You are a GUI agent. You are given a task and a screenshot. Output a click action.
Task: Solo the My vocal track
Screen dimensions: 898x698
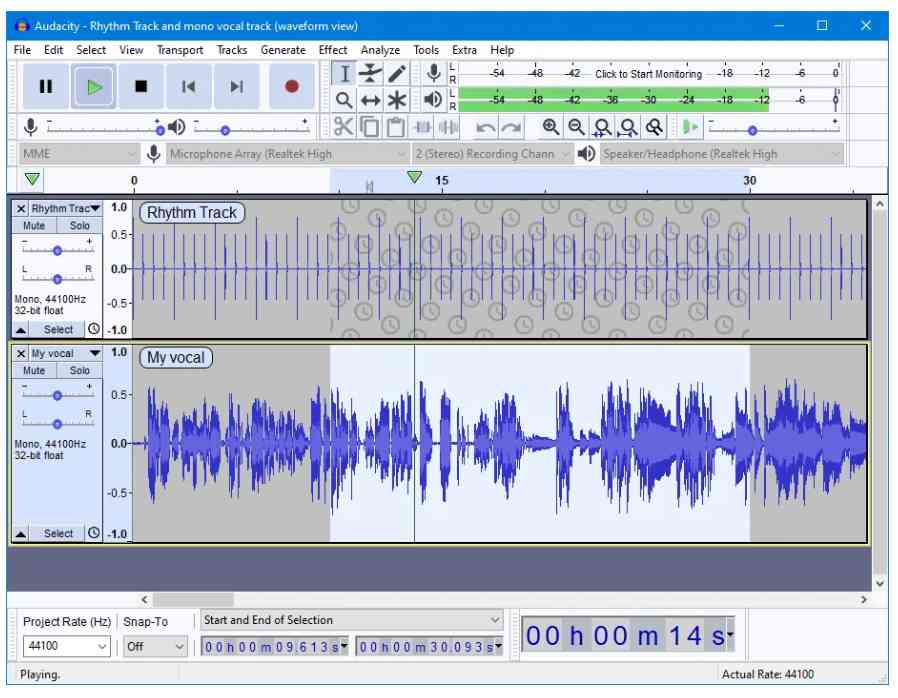coord(80,370)
